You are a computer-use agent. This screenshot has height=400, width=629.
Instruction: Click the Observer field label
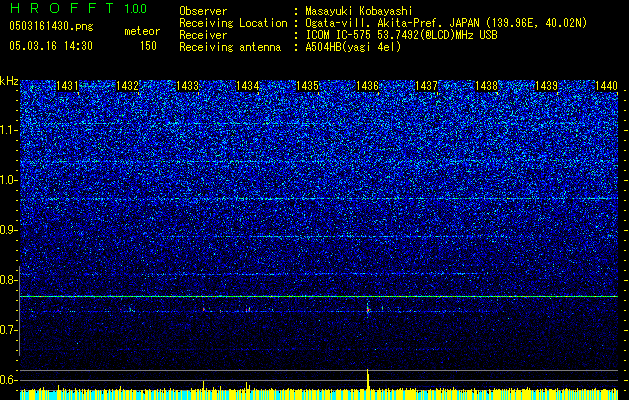click(203, 11)
